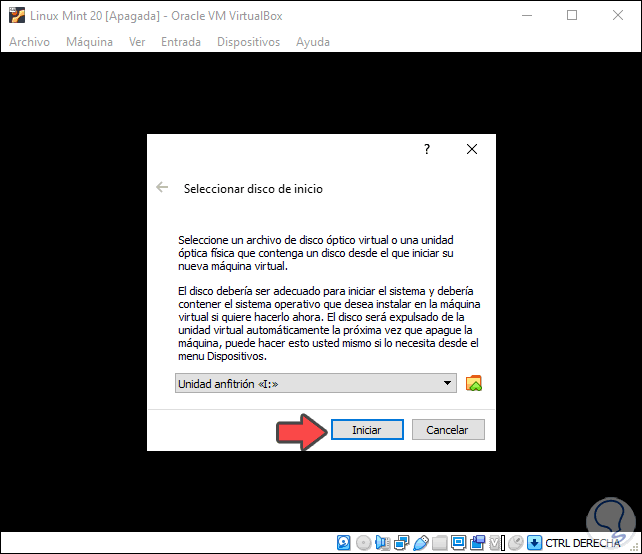Close the Seleccionar disco de inicio dialog

pyautogui.click(x=472, y=149)
